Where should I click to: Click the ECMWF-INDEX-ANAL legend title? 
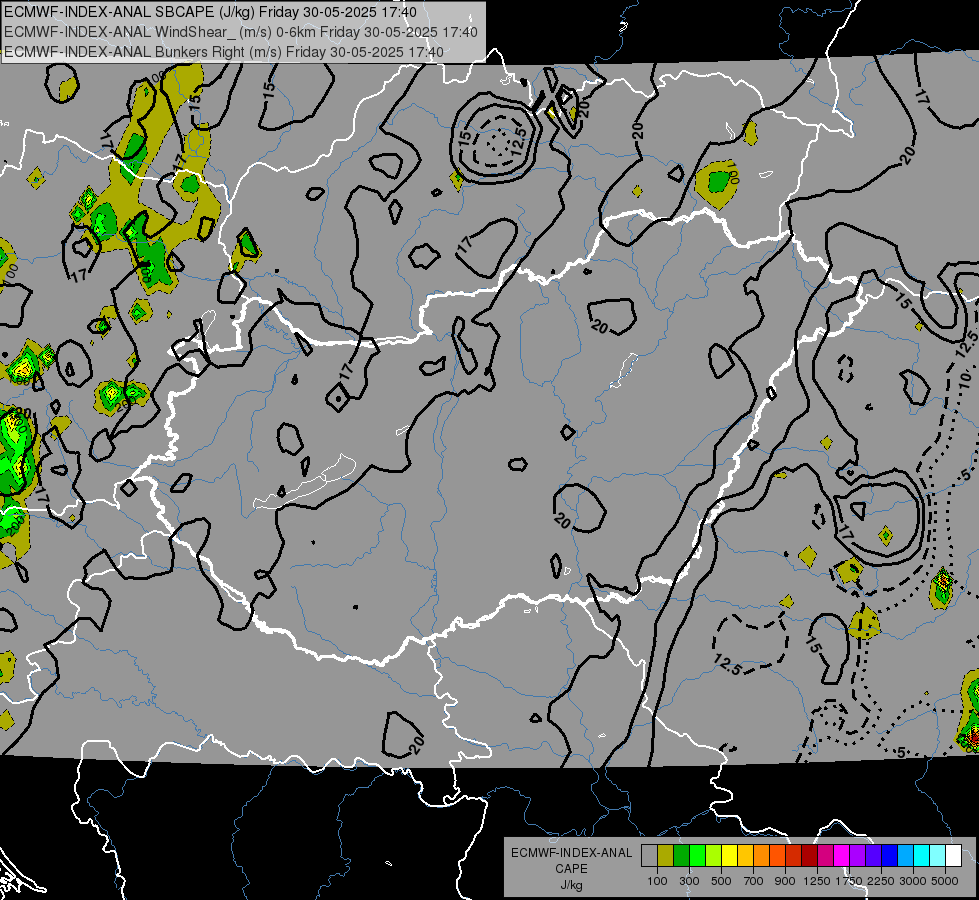[571, 853]
